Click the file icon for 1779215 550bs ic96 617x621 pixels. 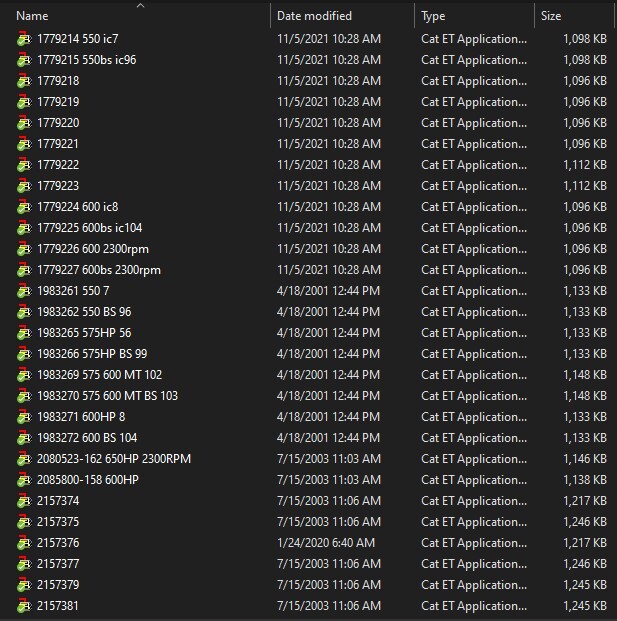[x=24, y=60]
